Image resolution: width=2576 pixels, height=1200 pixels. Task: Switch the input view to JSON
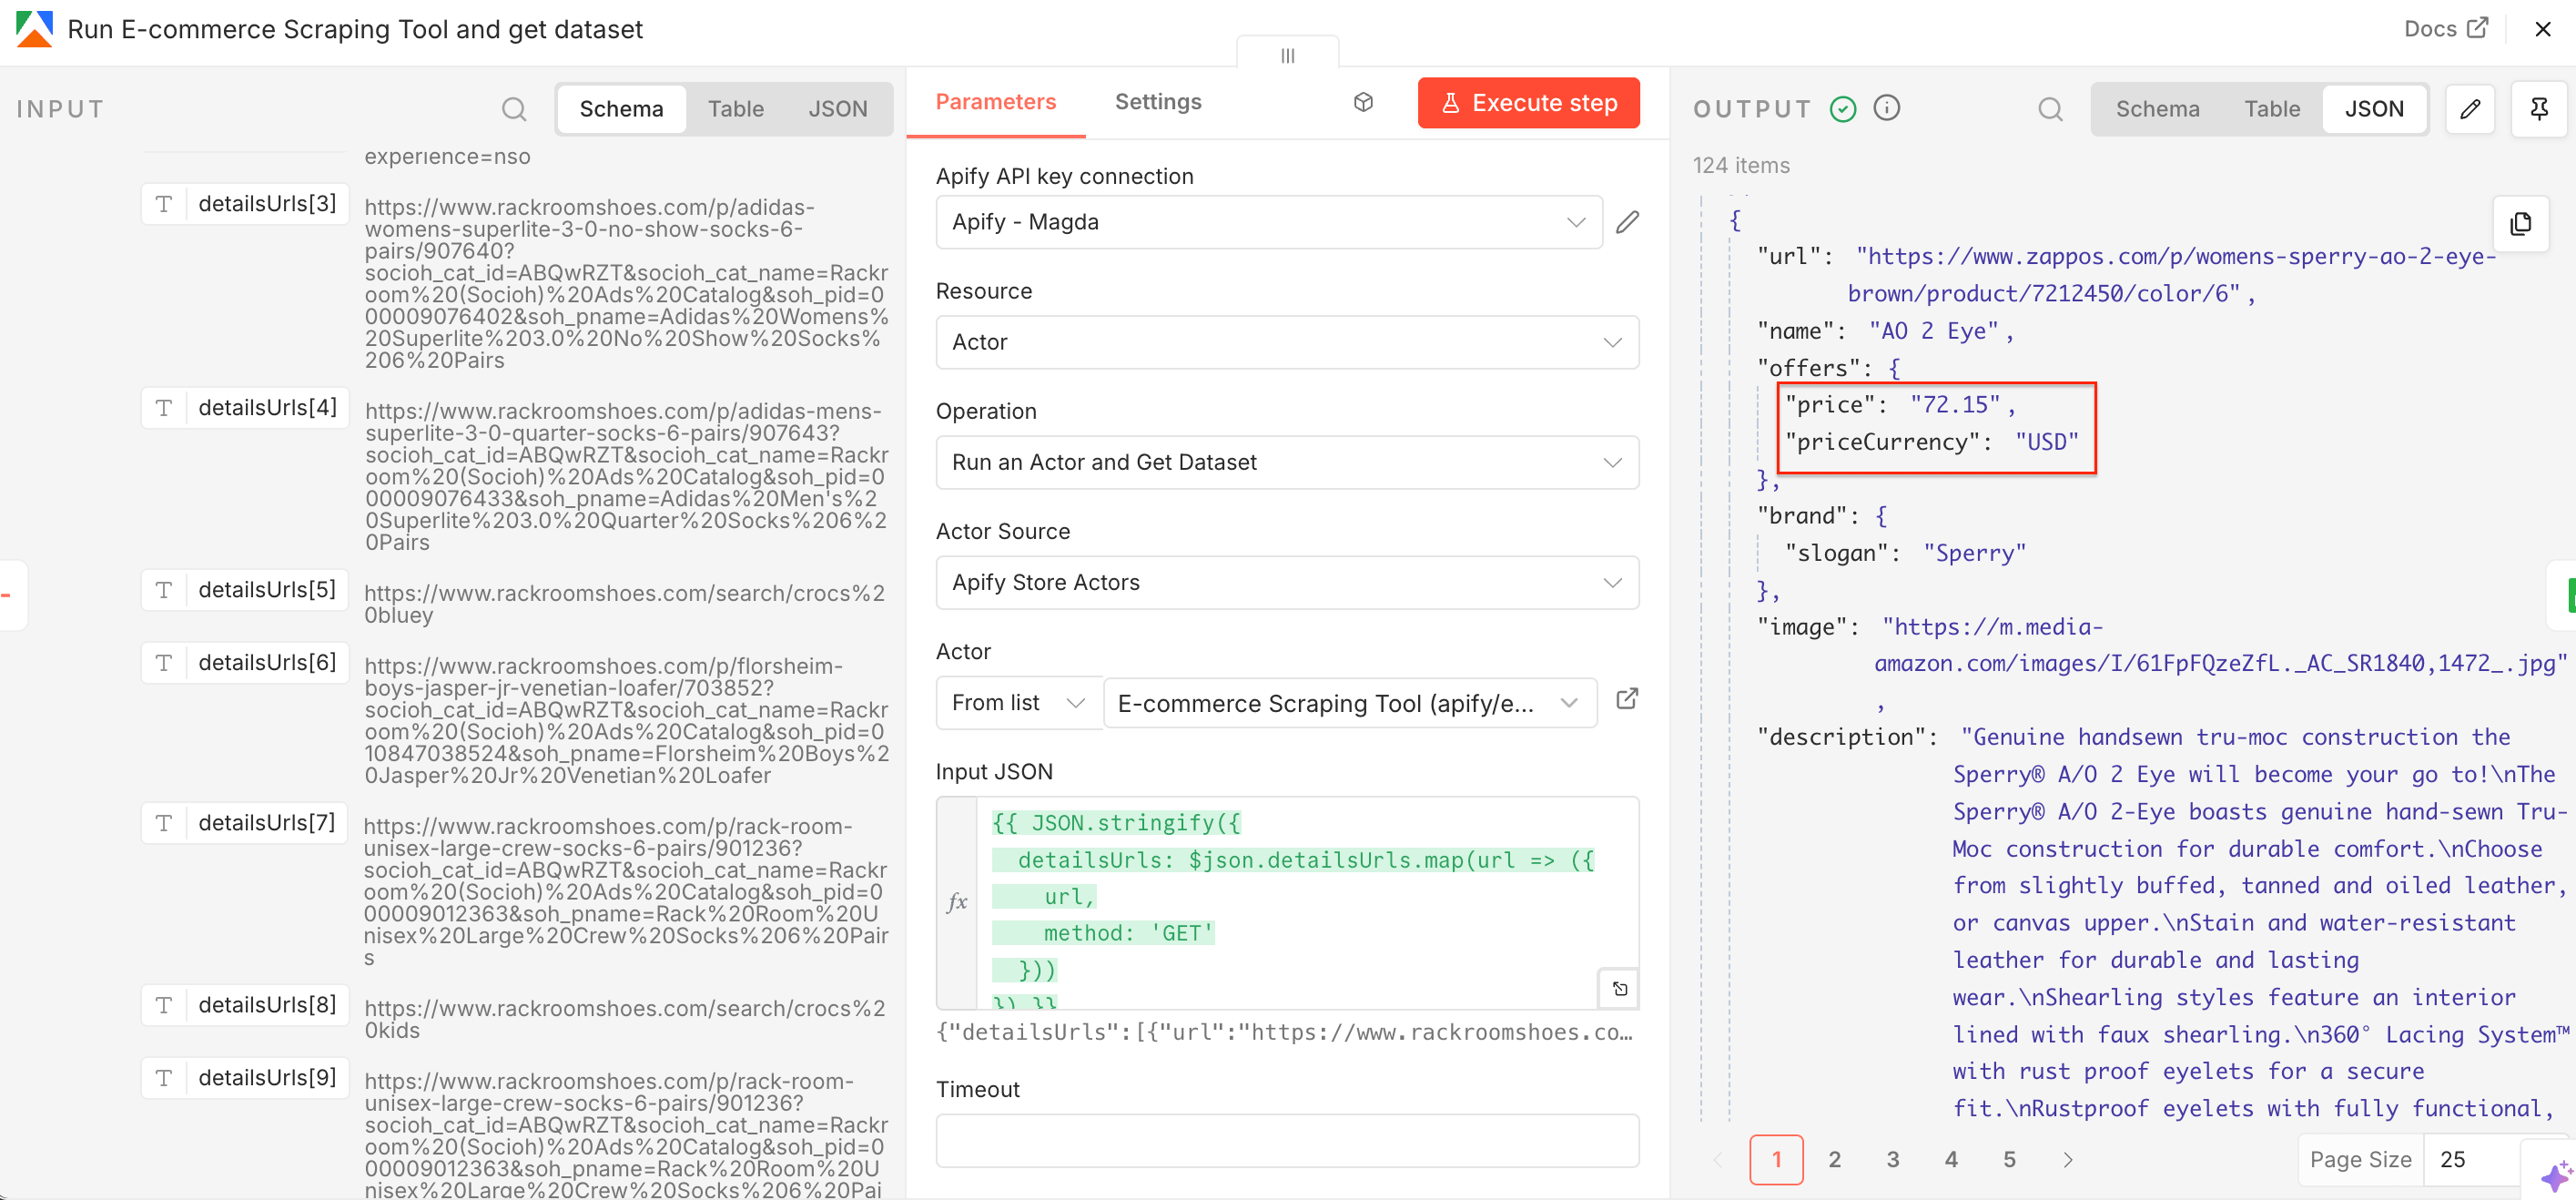(837, 109)
